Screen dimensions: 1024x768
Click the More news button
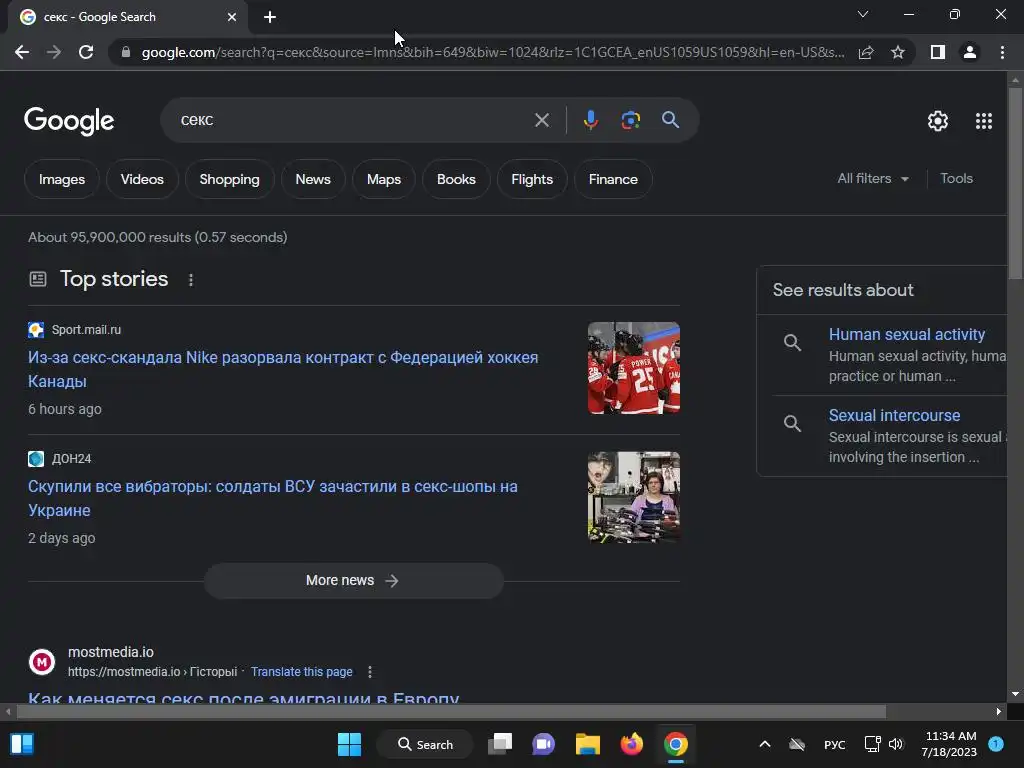(x=353, y=581)
